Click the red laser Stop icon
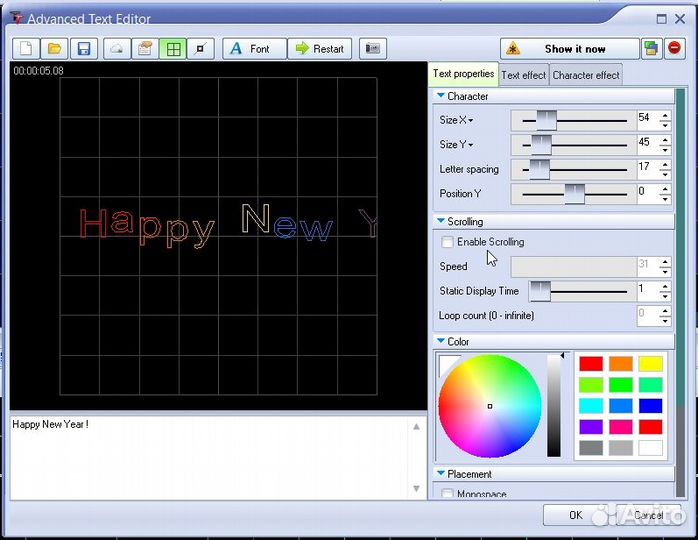The width and height of the screenshot is (698, 540). click(x=675, y=49)
